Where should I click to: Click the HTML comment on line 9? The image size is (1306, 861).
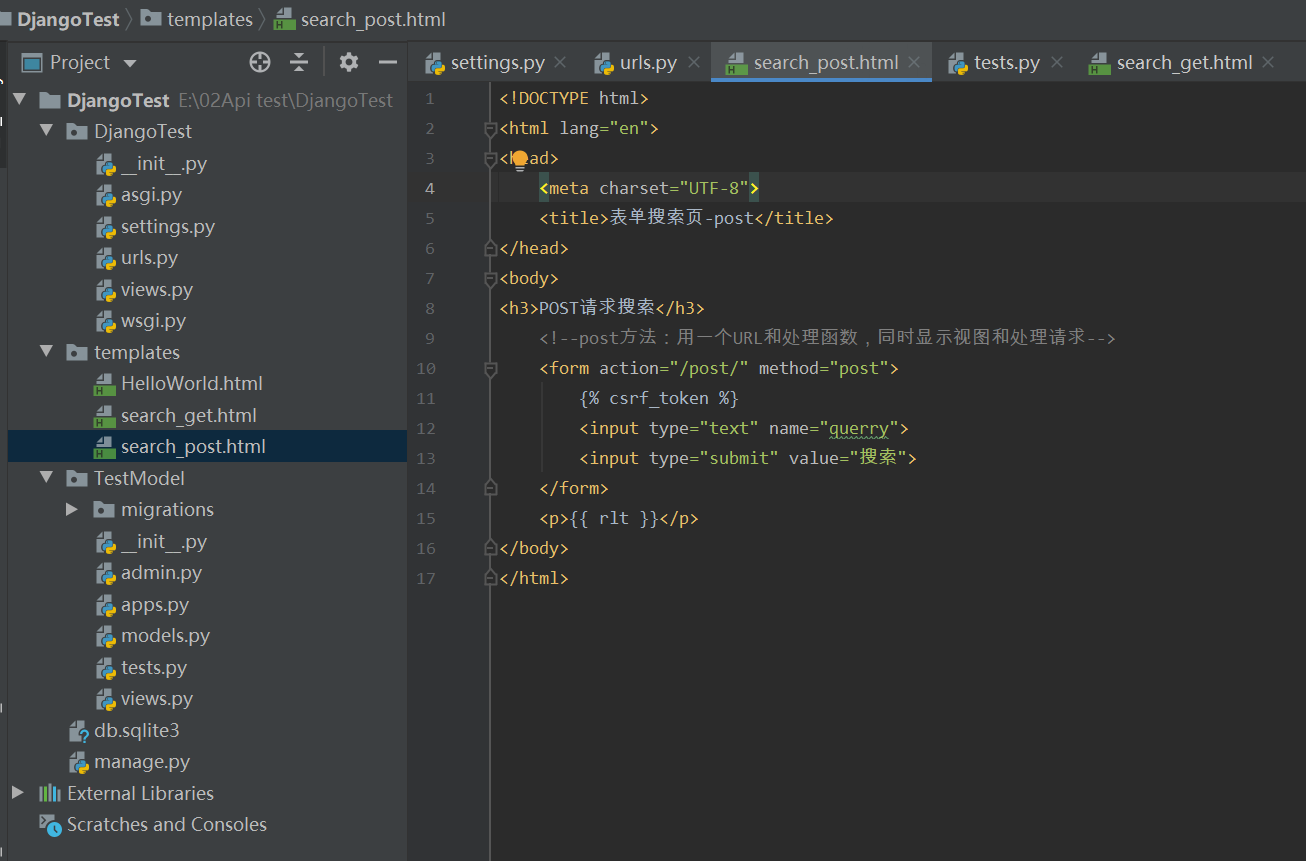[x=827, y=338]
